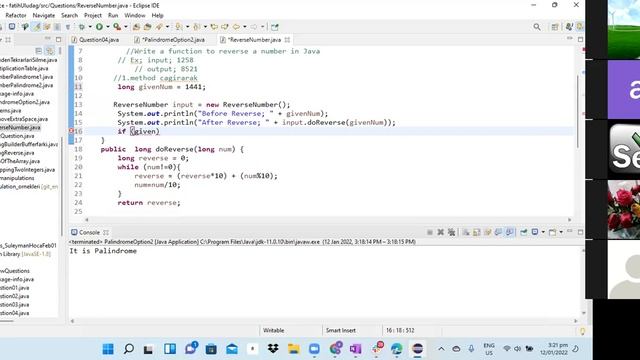
Task: Click the Clear Console icon
Action: point(466,232)
